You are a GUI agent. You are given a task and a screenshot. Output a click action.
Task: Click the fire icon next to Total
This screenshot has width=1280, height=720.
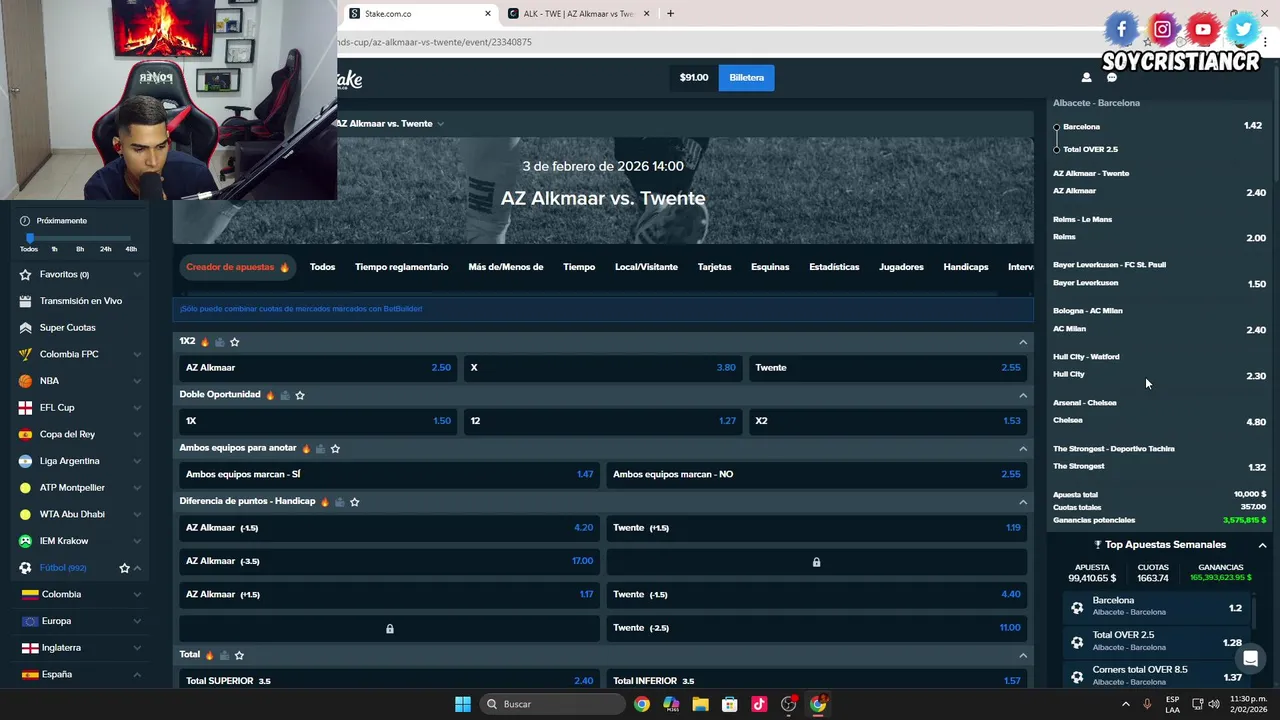point(209,655)
